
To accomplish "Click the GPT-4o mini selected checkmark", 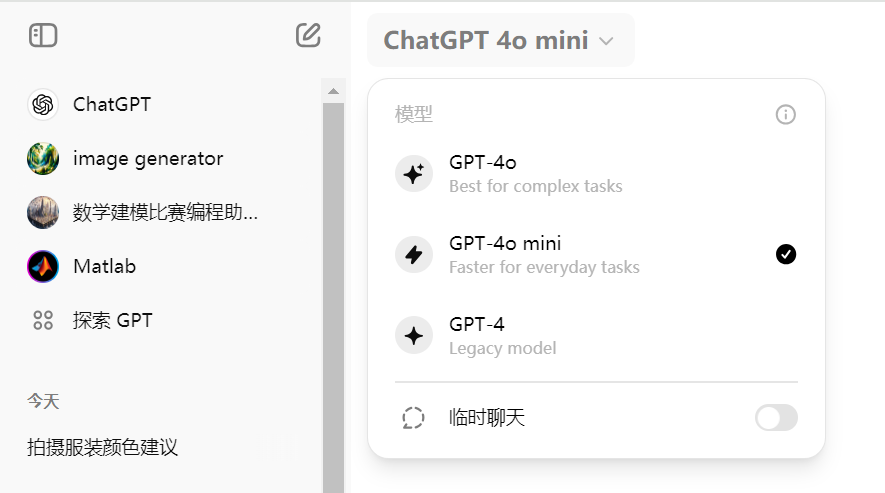I will pos(786,254).
